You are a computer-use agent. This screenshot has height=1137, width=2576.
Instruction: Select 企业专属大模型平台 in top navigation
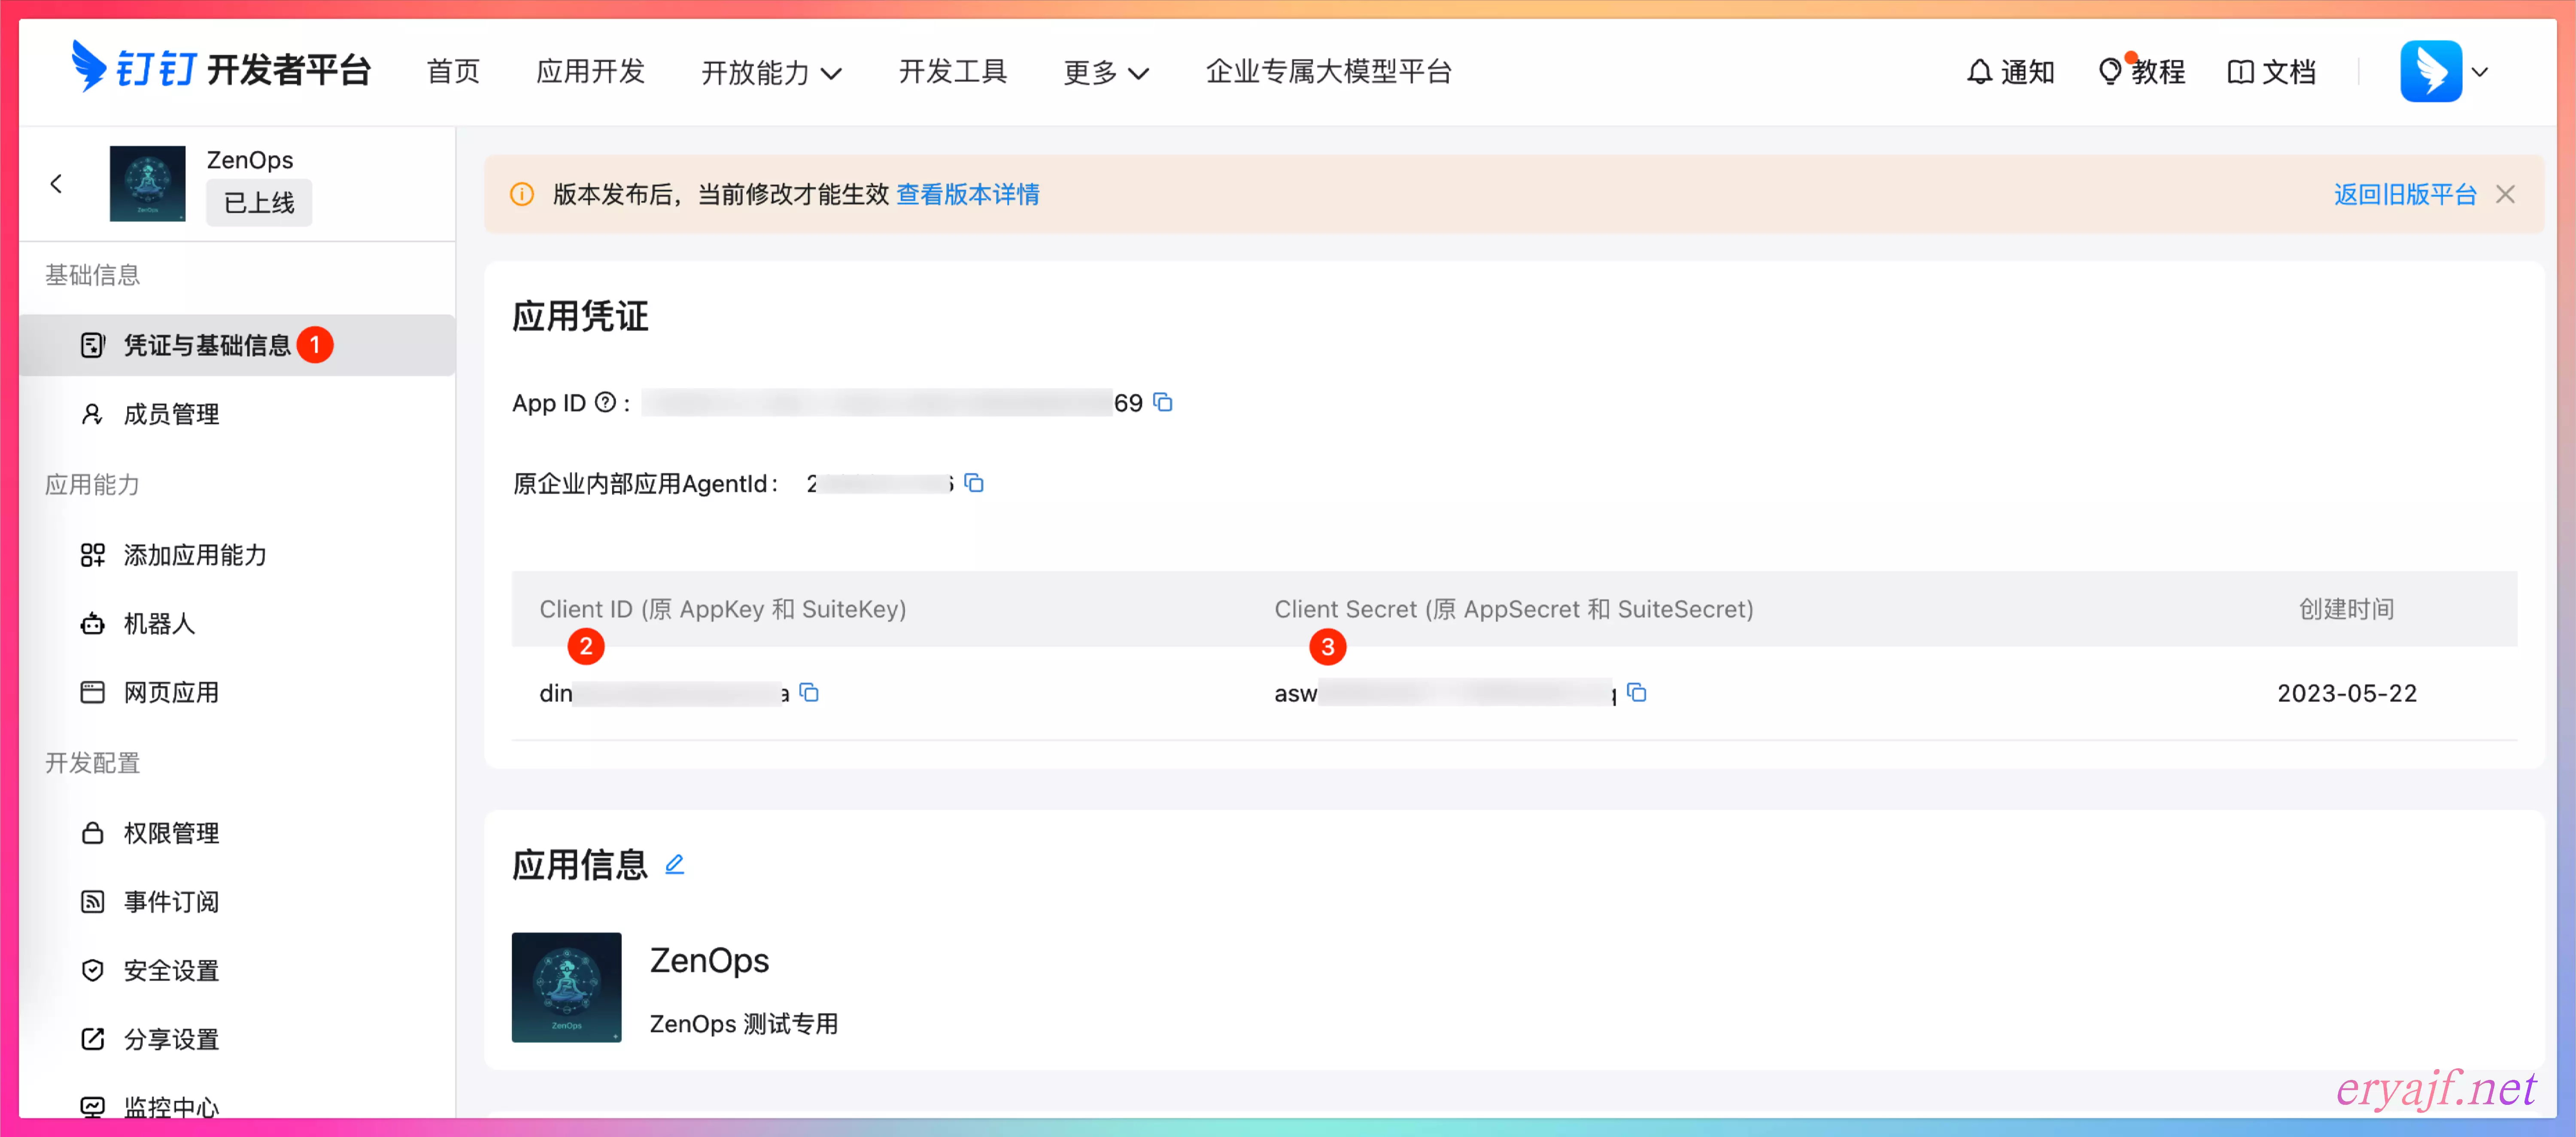point(1328,72)
